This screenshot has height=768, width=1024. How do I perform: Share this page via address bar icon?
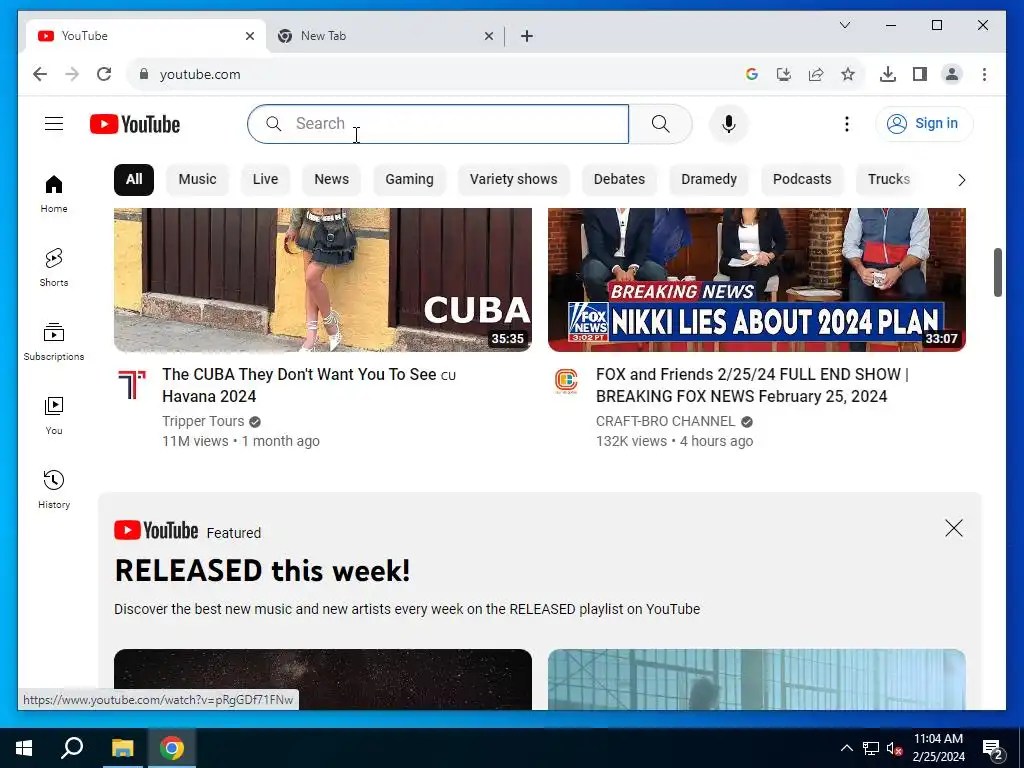816,74
